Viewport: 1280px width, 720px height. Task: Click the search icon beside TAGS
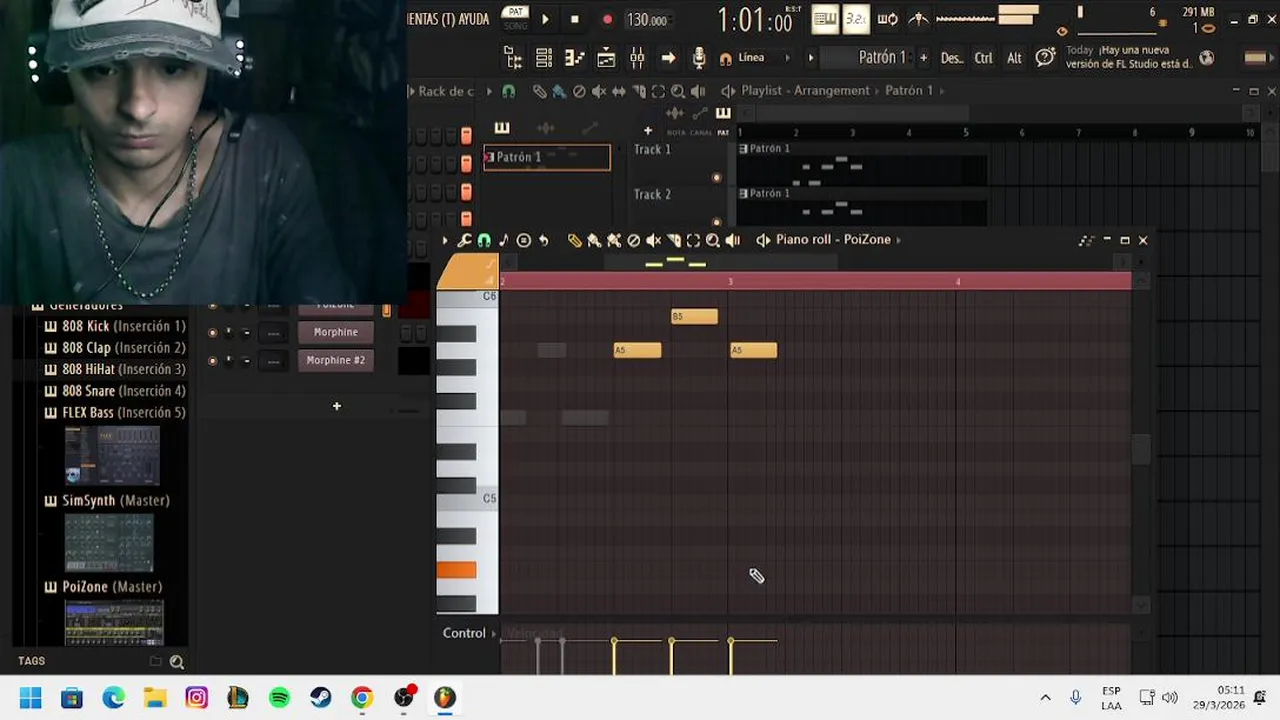177,661
